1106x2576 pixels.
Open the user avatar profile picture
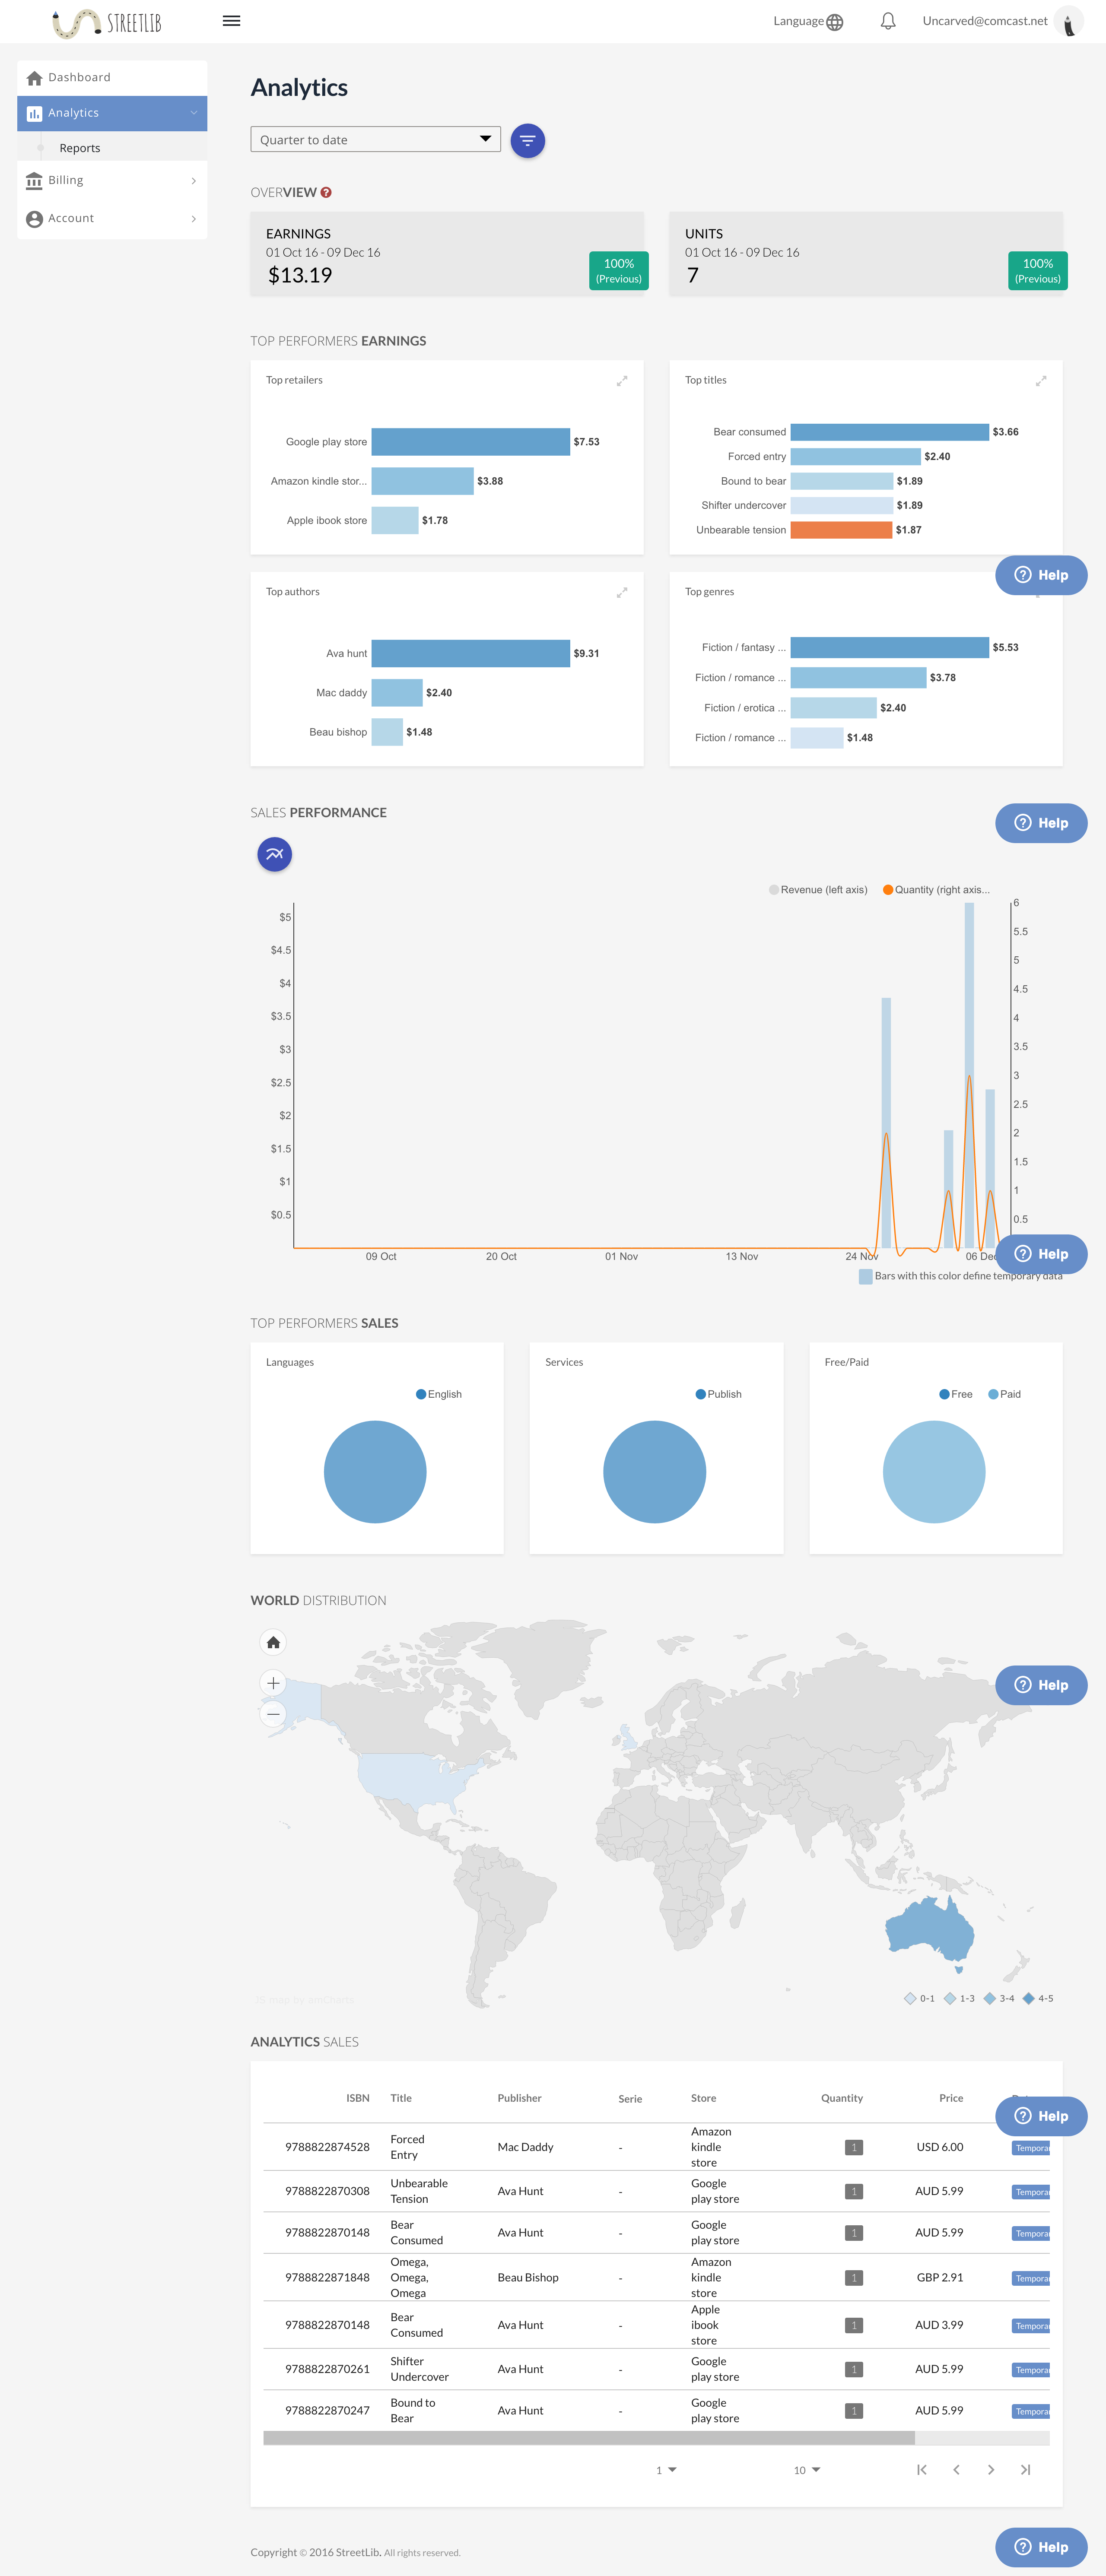pos(1069,22)
